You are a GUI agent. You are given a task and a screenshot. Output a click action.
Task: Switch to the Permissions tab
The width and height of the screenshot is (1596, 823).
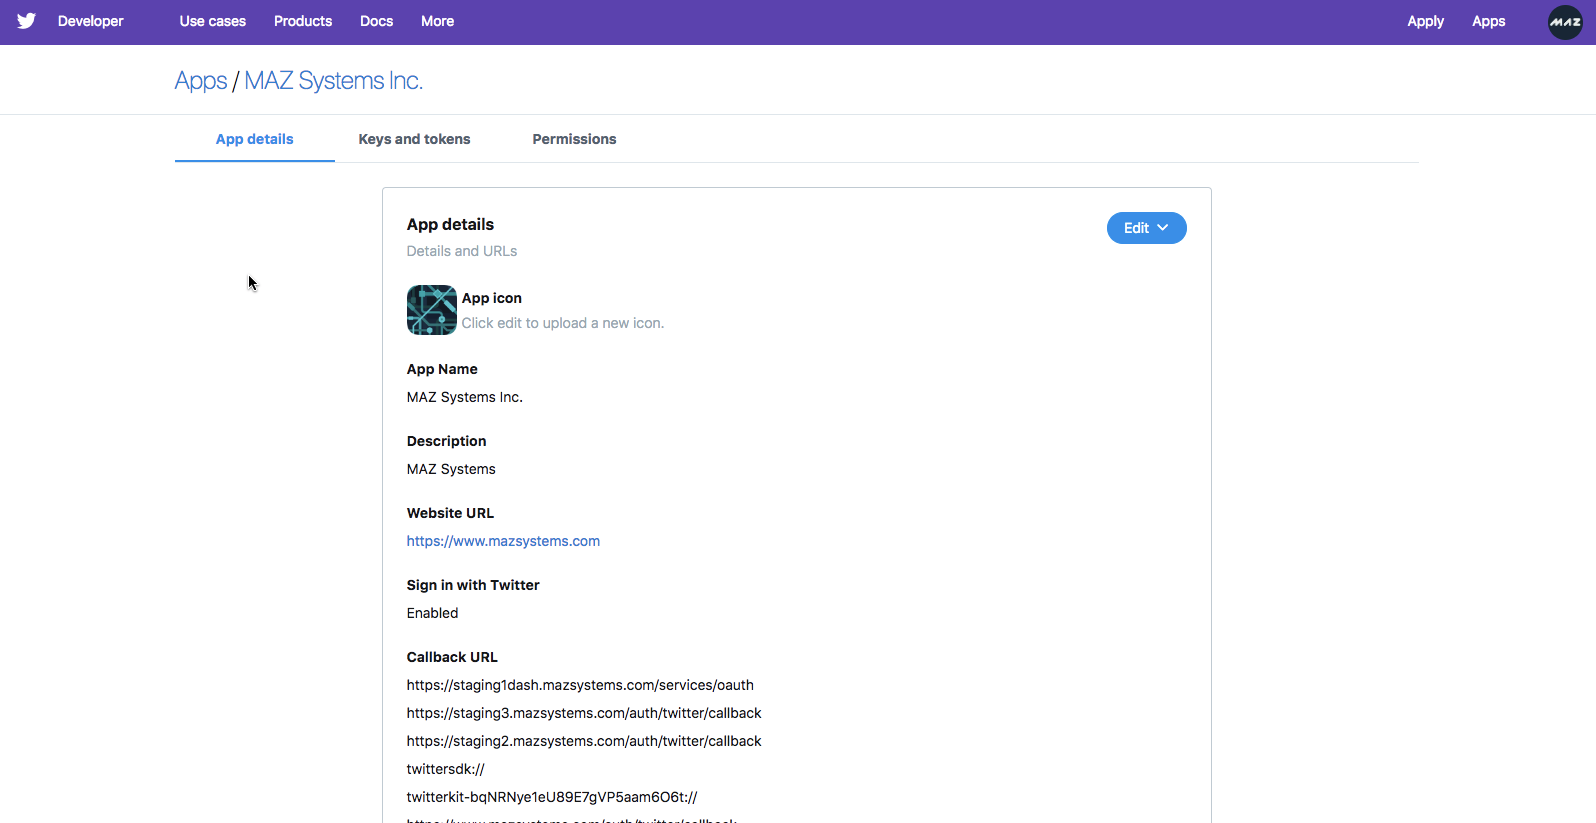tap(574, 139)
